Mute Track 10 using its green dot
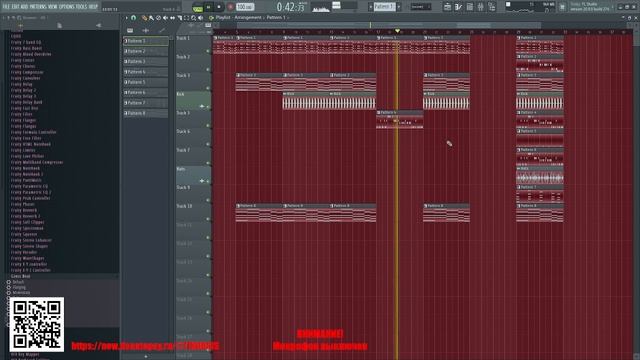Image resolution: width=640 pixels, height=360 pixels. (x=208, y=219)
